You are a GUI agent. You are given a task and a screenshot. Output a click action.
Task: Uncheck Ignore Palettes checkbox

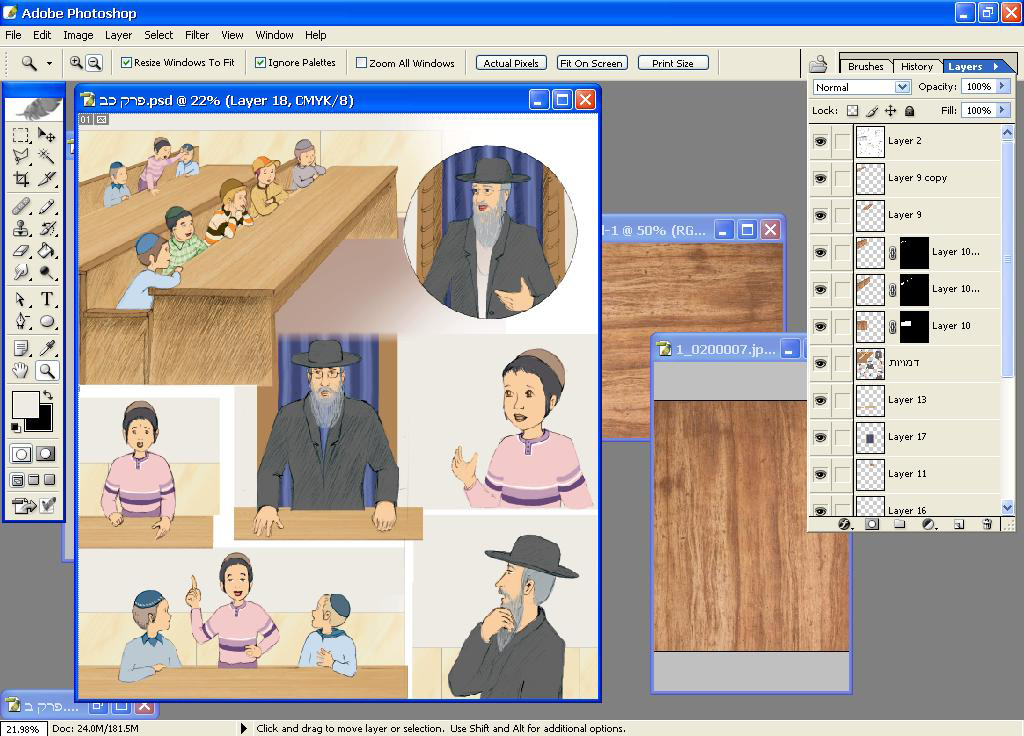(x=261, y=63)
